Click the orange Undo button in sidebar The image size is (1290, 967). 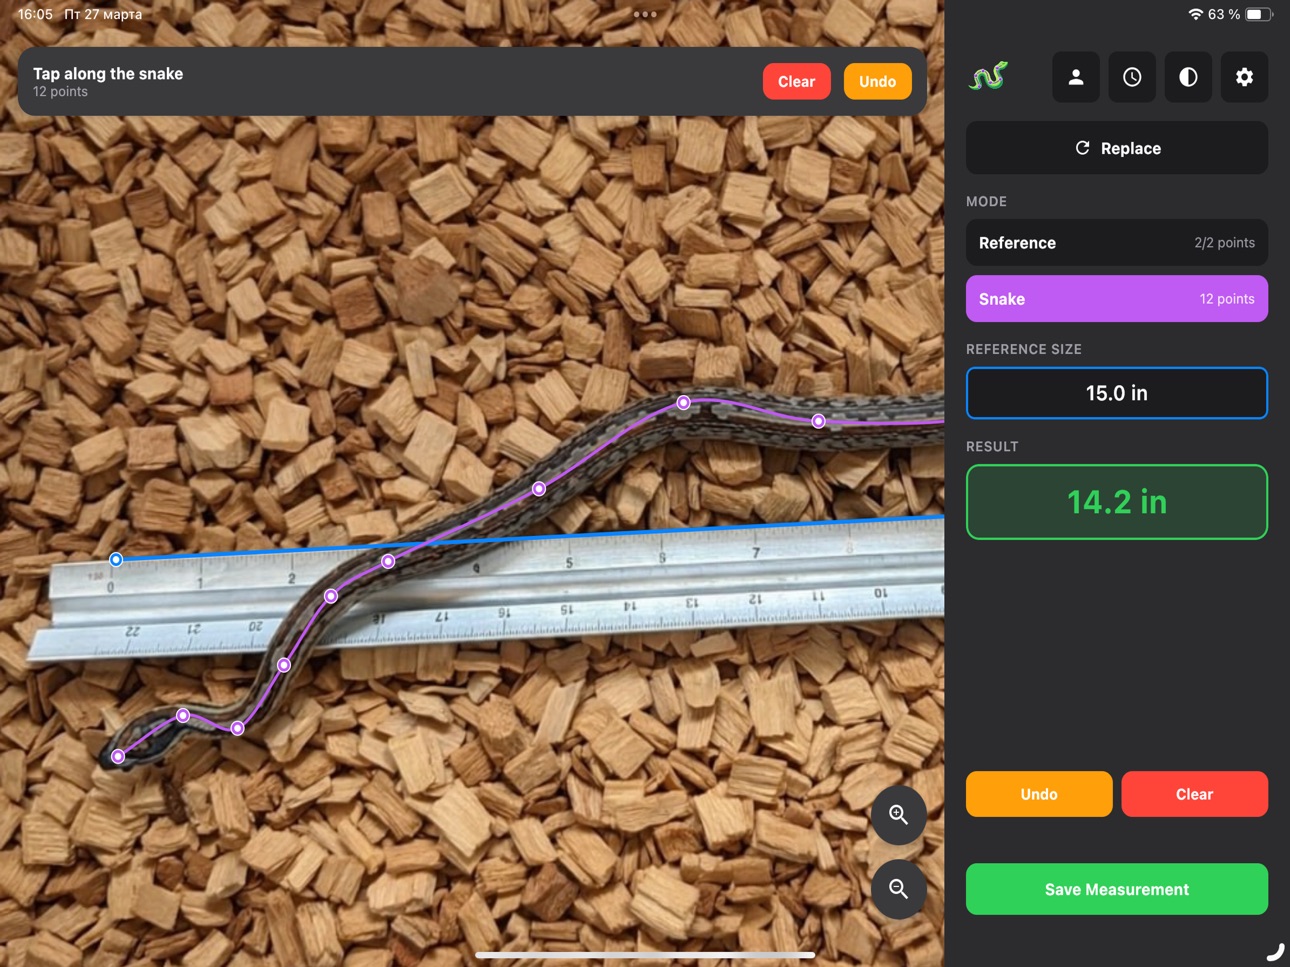[x=1039, y=794]
